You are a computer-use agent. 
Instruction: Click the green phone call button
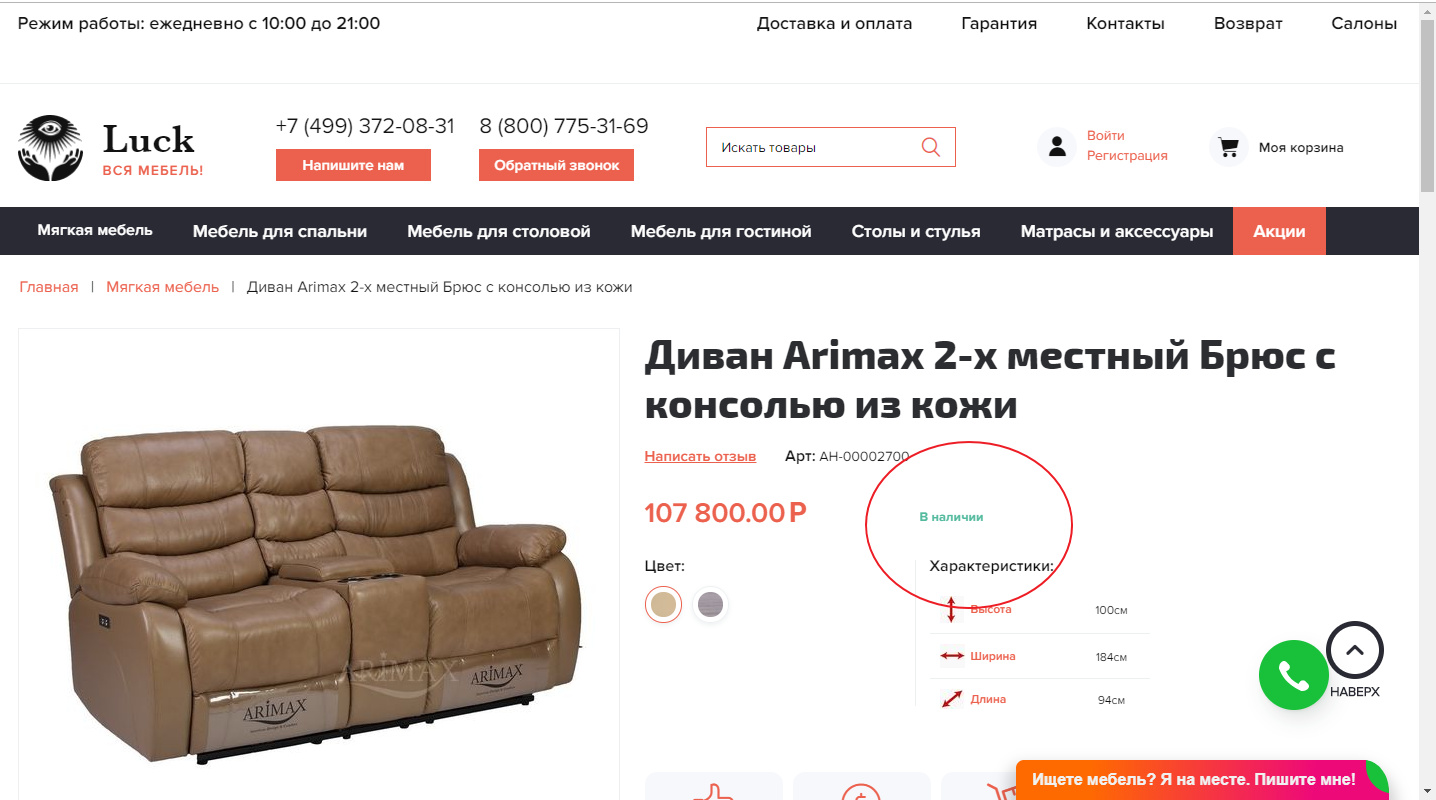coord(1293,675)
